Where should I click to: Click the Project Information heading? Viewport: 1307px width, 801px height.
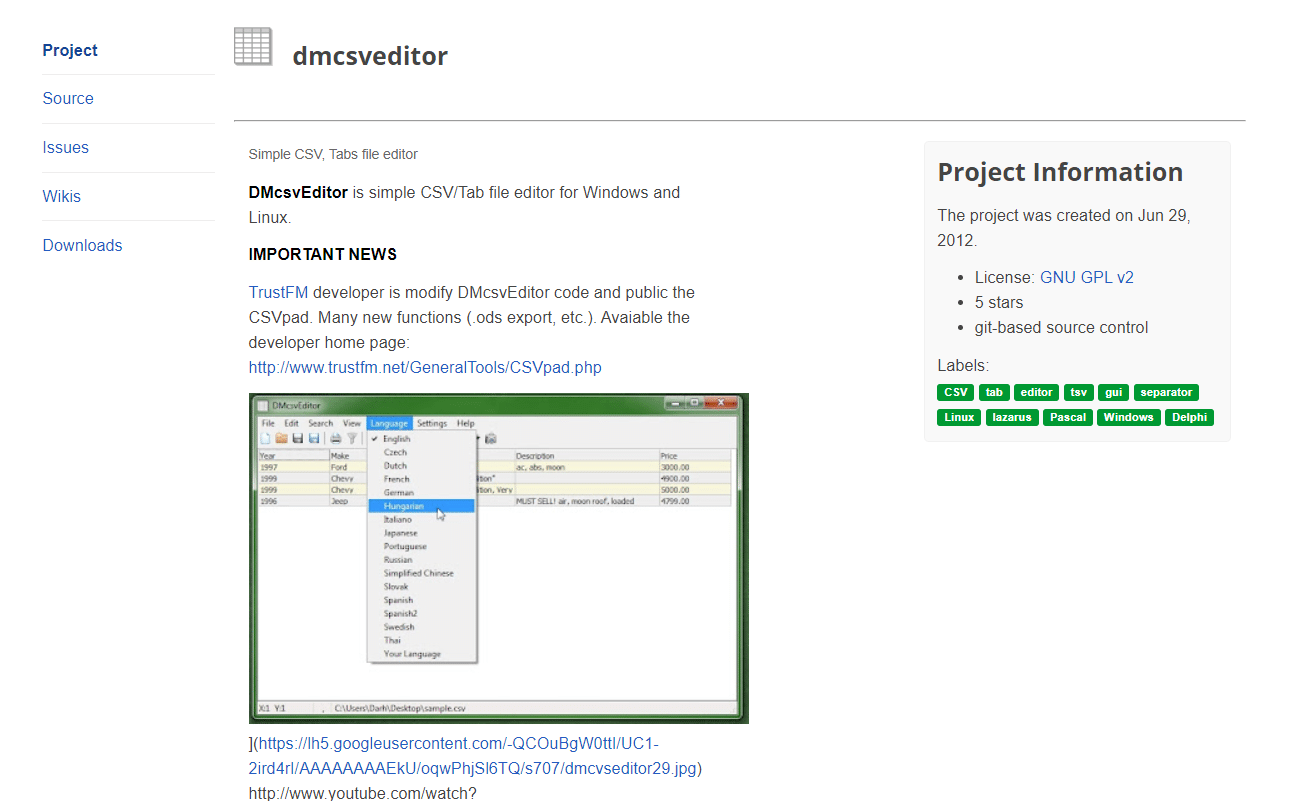[1060, 172]
